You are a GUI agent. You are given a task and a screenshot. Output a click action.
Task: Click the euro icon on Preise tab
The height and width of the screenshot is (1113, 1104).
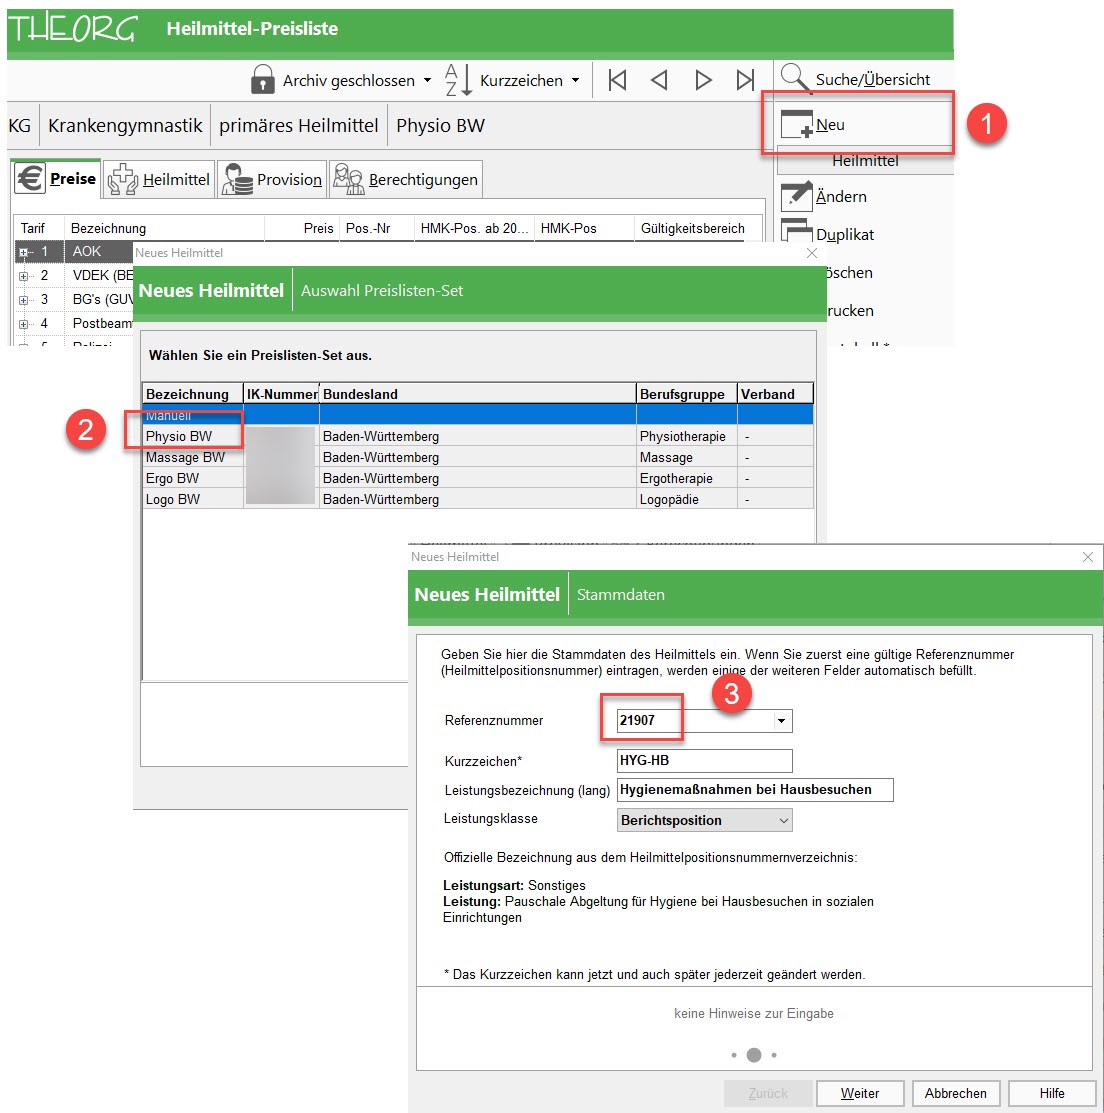[x=31, y=178]
